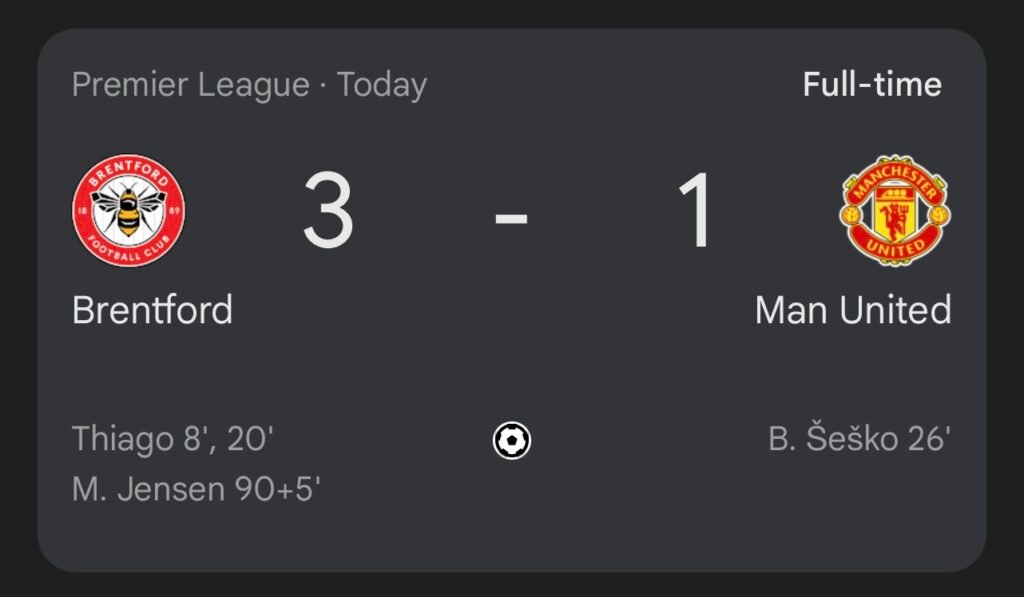Click Man United's score of 1

point(696,210)
